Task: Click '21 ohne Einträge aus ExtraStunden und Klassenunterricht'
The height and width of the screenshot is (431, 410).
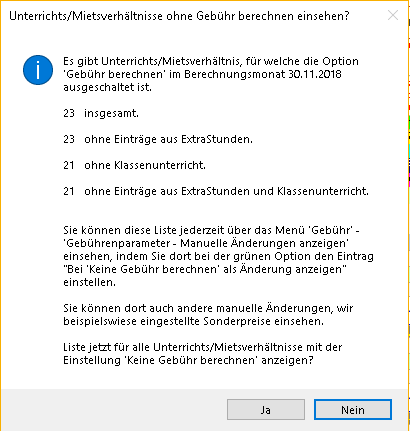Action: (216, 191)
